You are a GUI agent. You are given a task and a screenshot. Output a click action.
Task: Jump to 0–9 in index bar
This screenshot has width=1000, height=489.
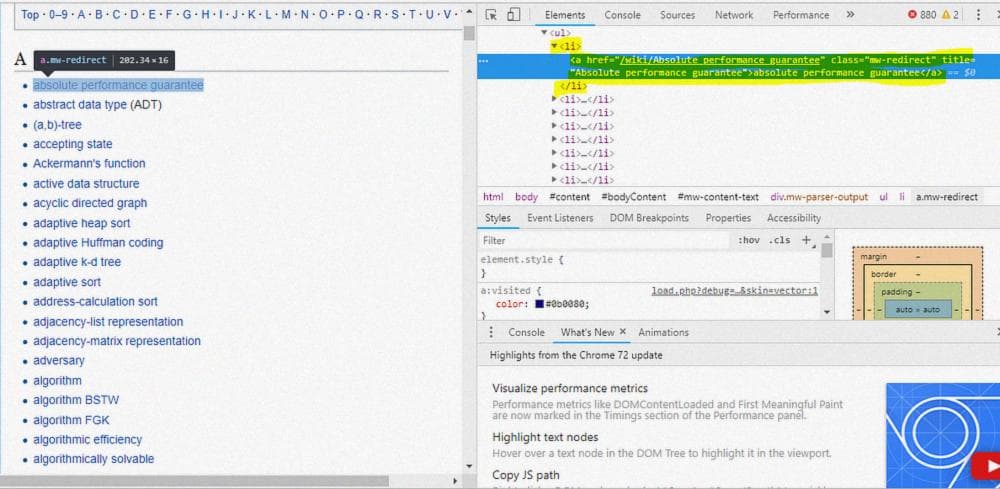[58, 14]
